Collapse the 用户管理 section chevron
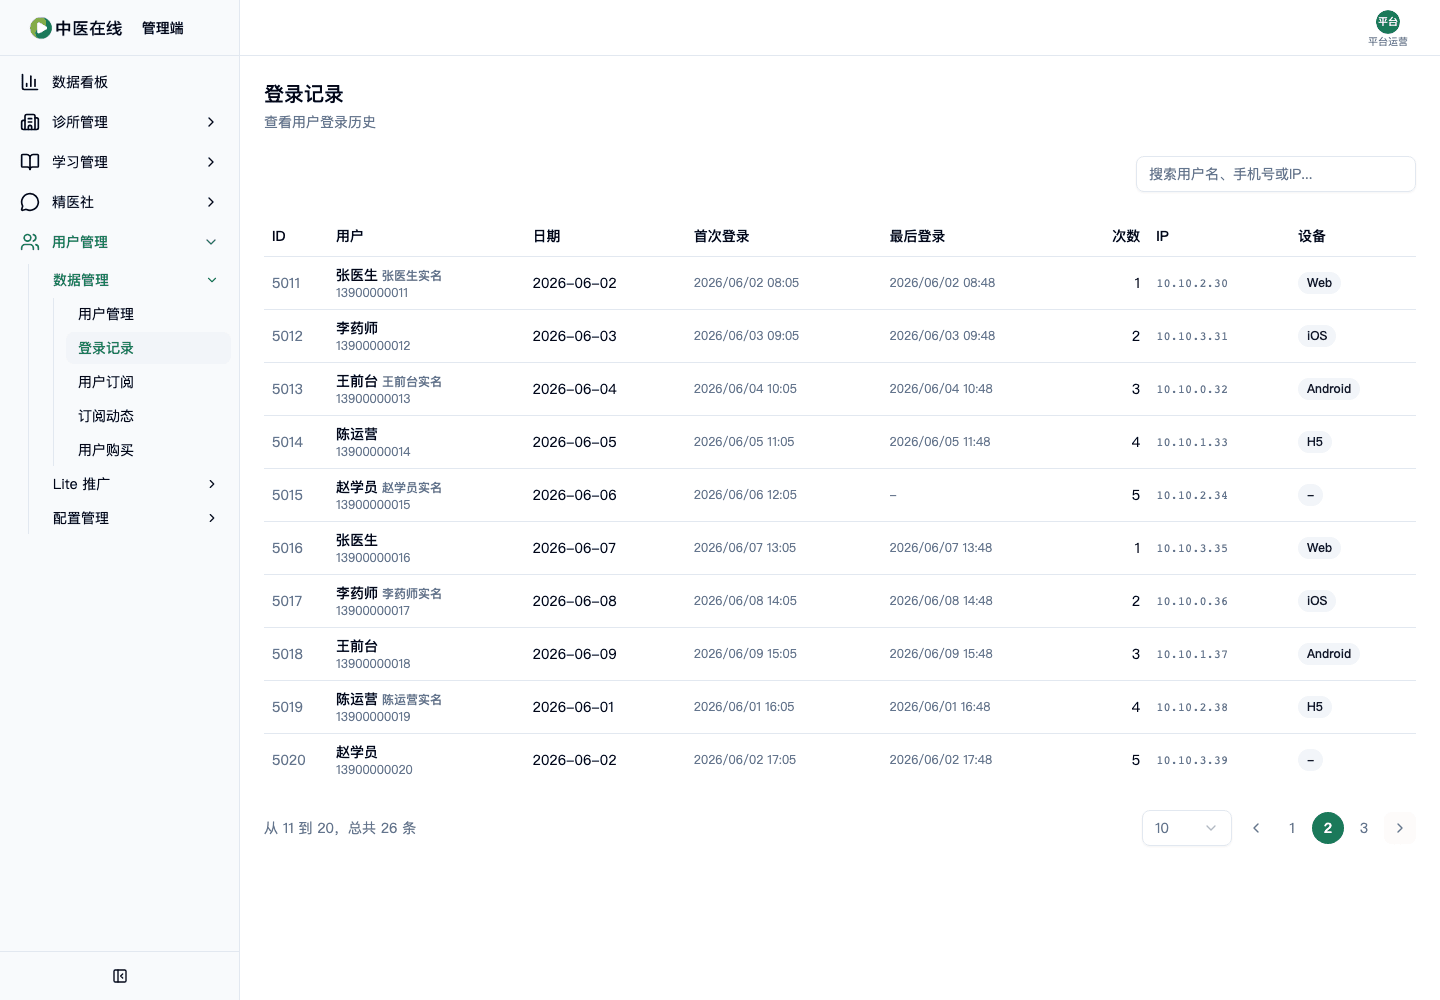Viewport: 1440px width, 1000px height. pos(211,242)
